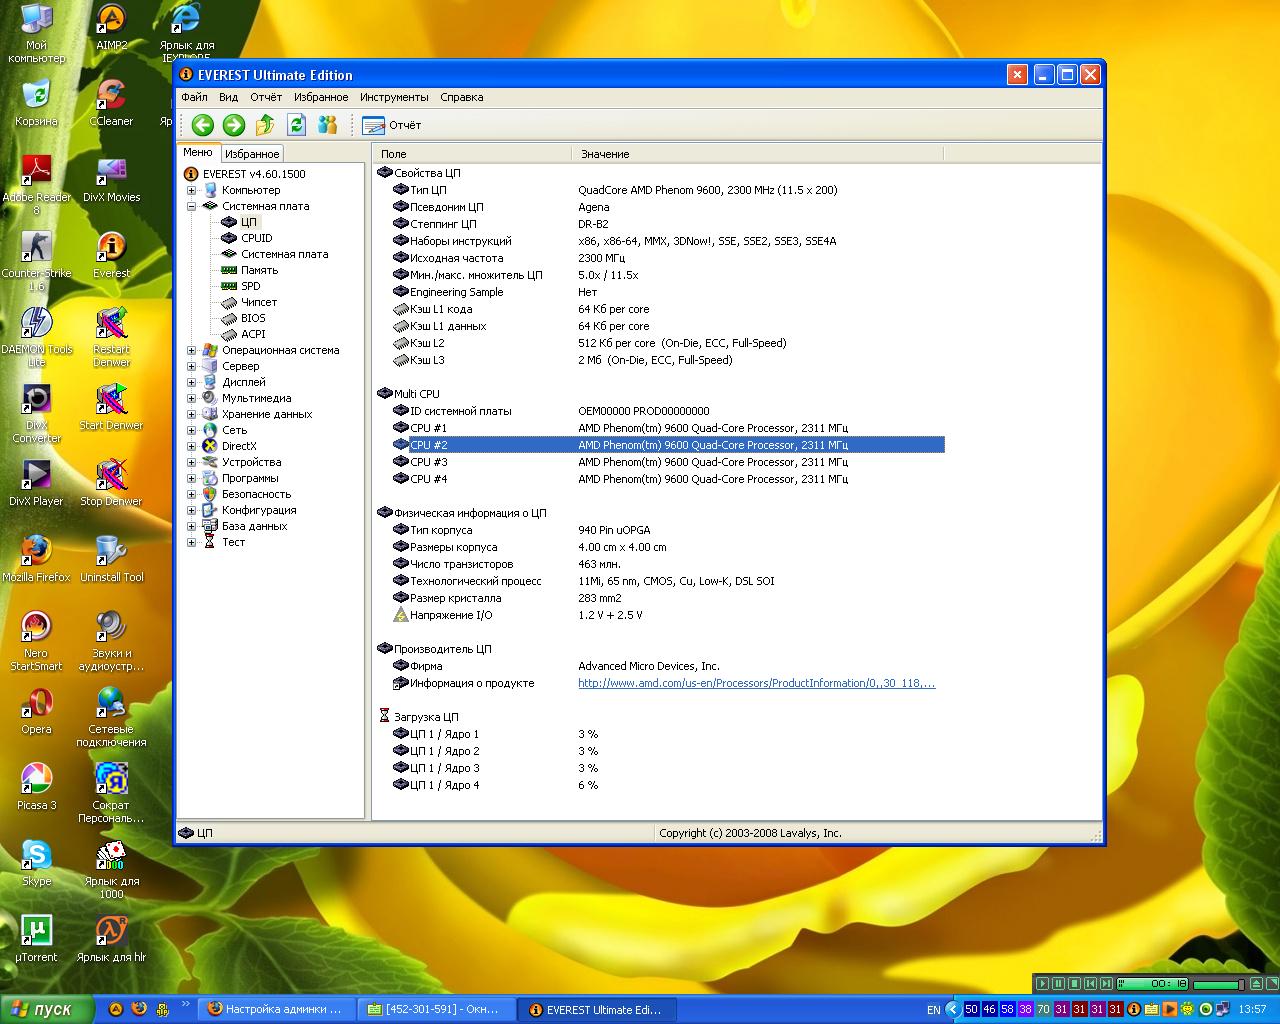Expand the Дисплей tree node
Image resolution: width=1280 pixels, height=1024 pixels.
[191, 382]
